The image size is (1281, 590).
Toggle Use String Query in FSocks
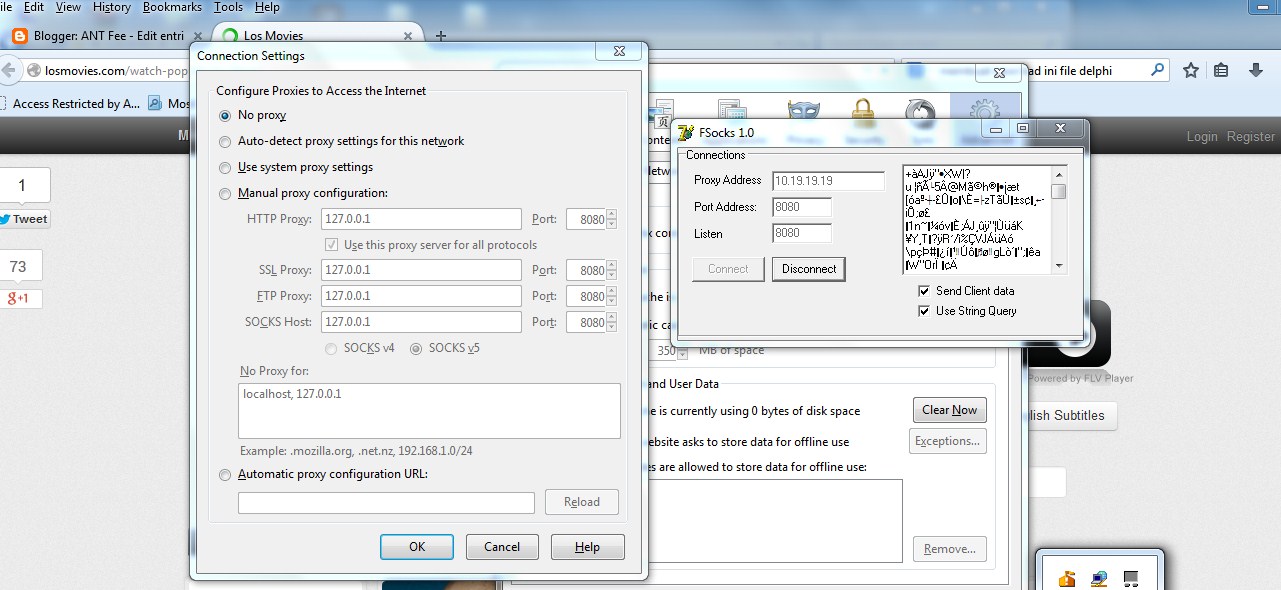pos(924,310)
